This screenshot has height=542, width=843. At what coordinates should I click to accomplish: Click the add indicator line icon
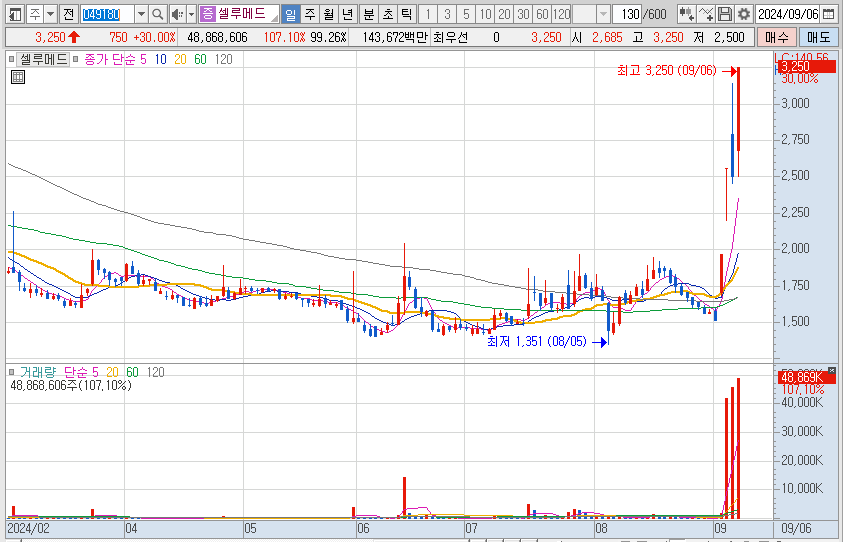pos(706,14)
